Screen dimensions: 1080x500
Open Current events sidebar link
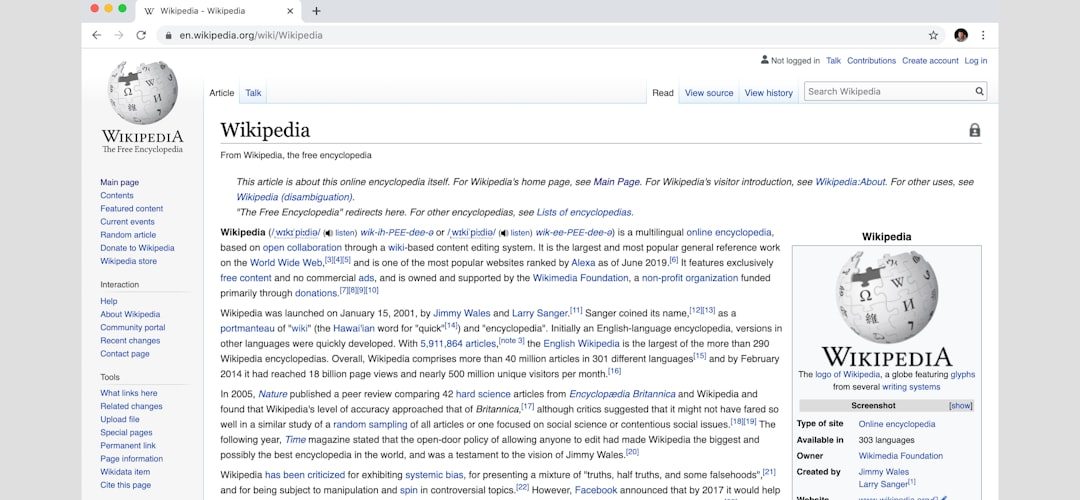point(127,222)
